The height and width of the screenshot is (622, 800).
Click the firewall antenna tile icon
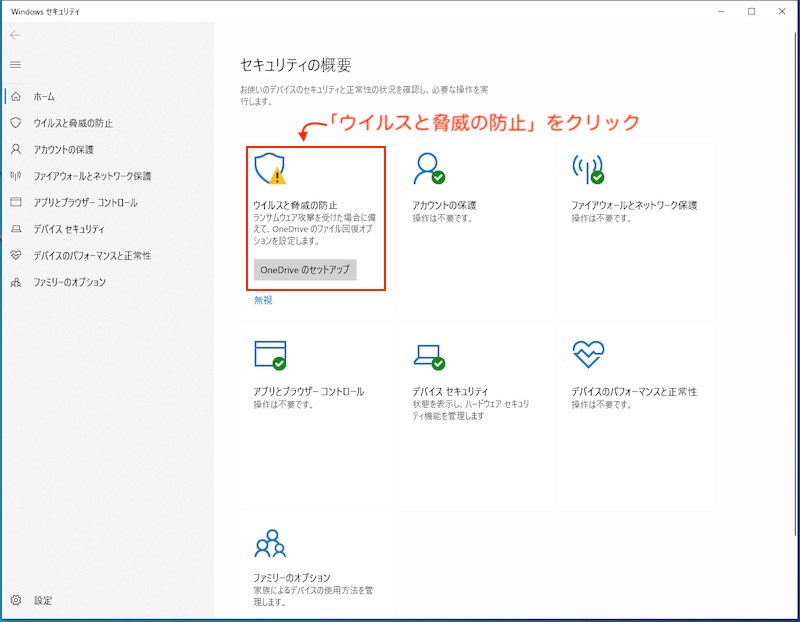click(588, 169)
